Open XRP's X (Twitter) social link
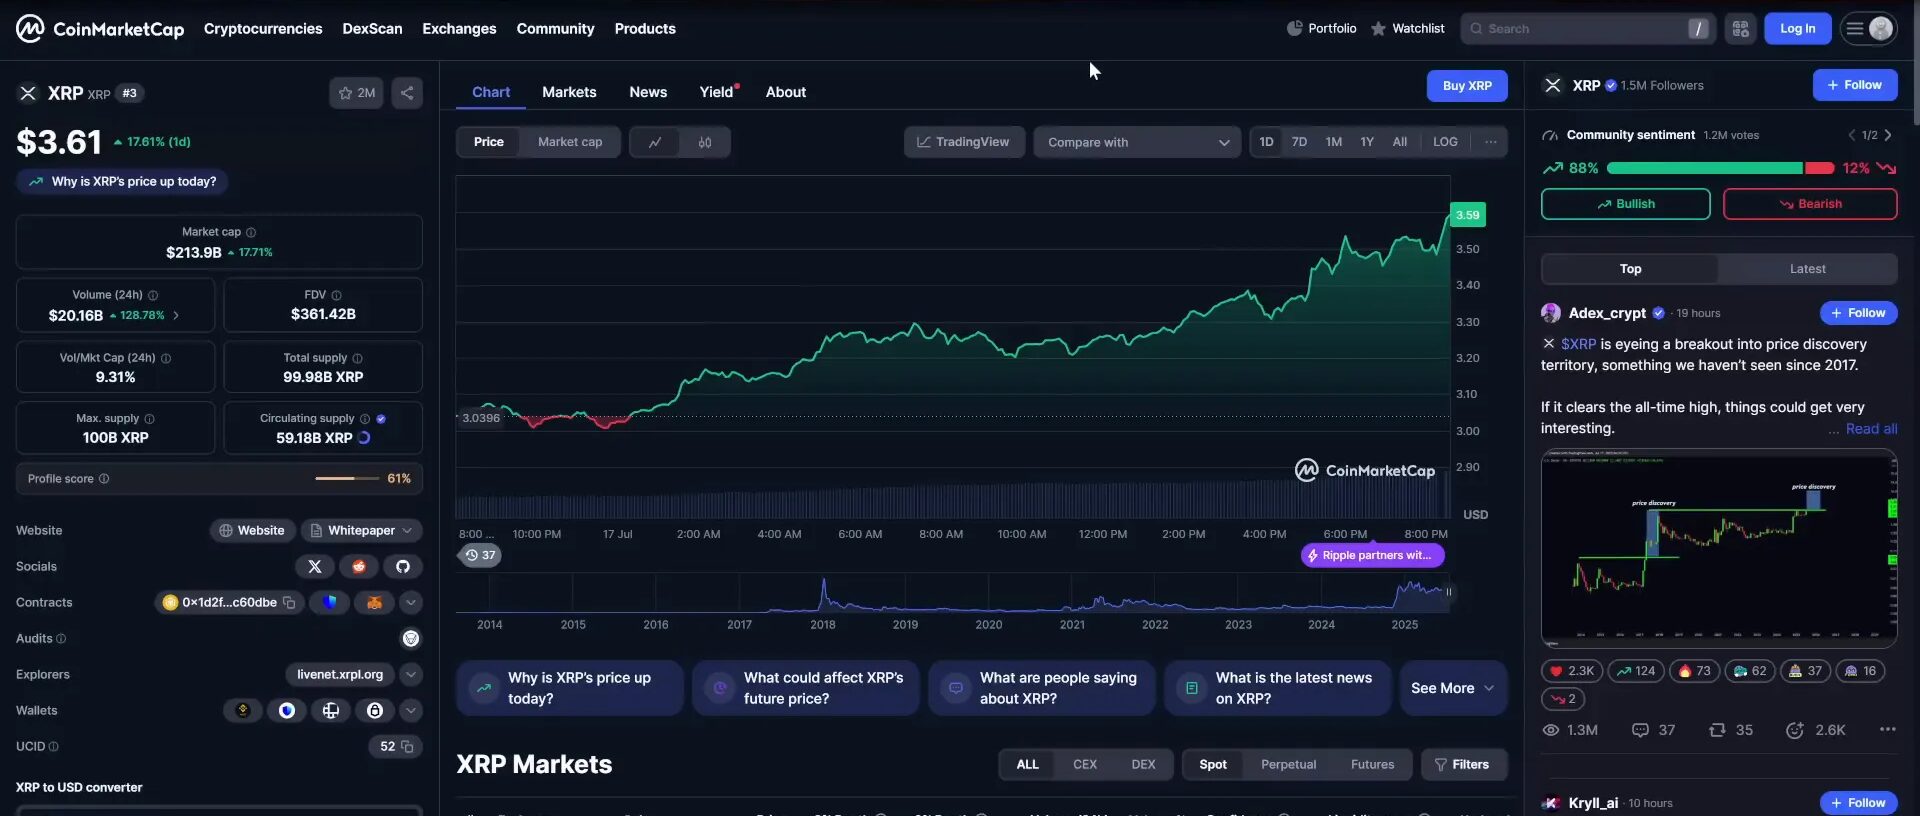The image size is (1920, 816). (314, 566)
